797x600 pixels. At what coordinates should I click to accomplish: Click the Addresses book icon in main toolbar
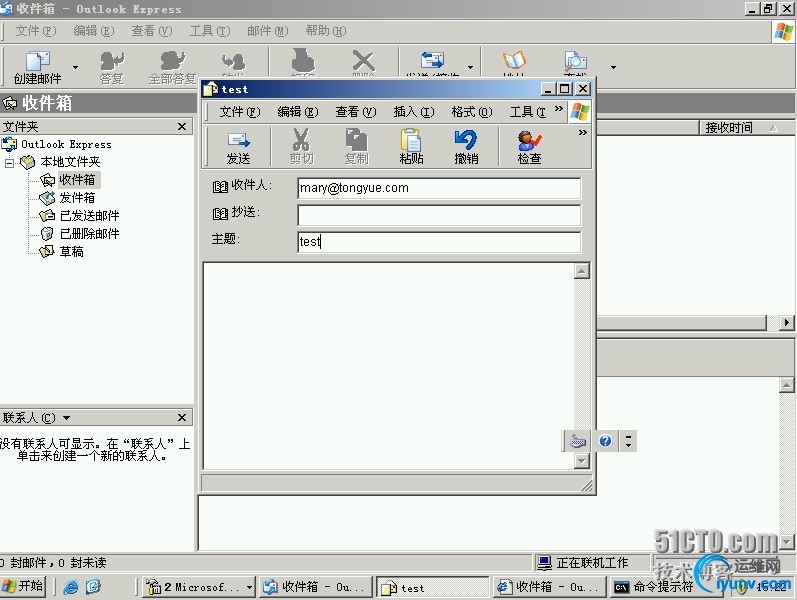tap(514, 61)
